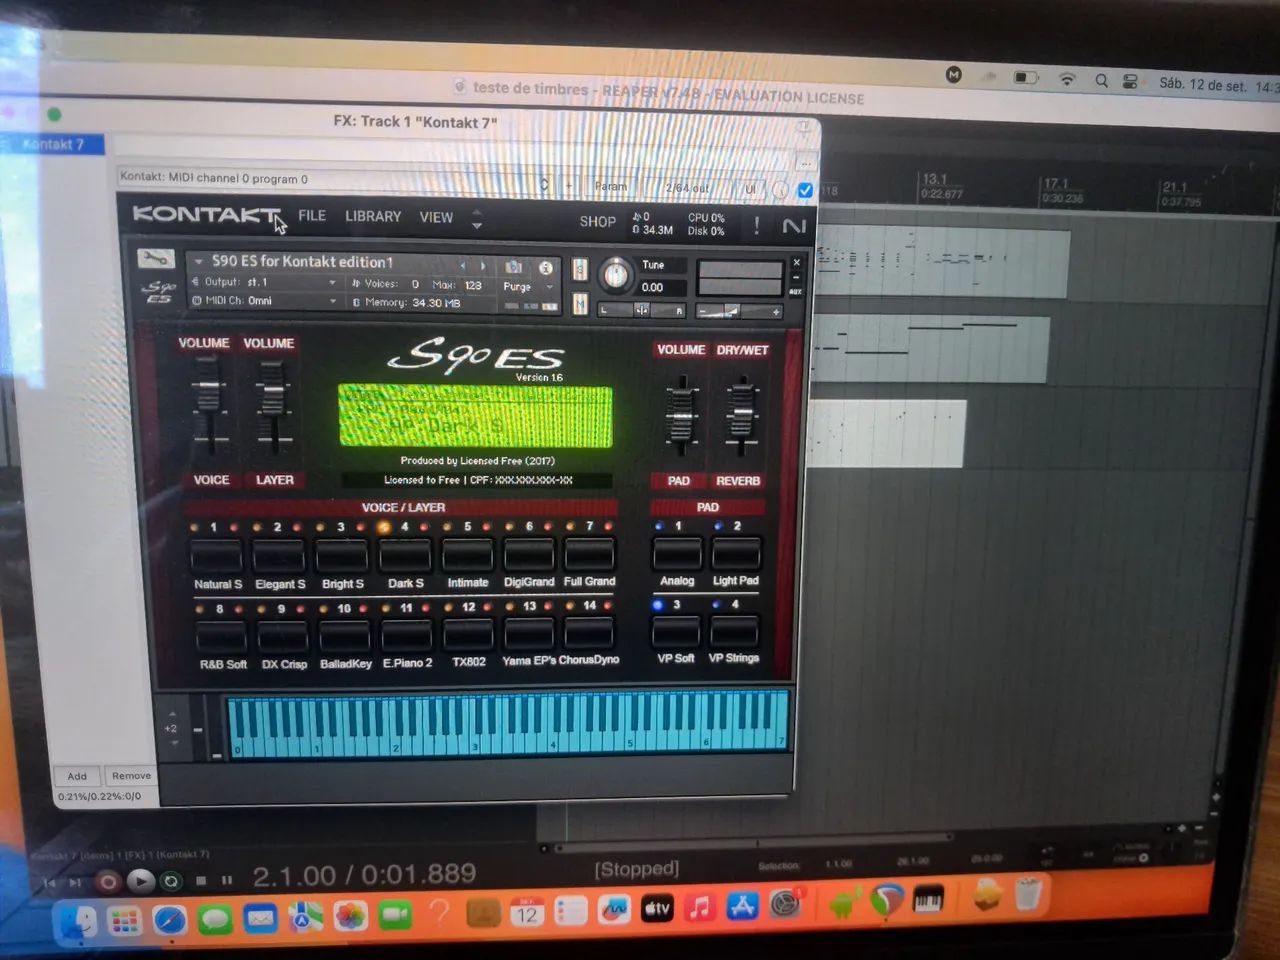This screenshot has width=1280, height=960.
Task: Toggle the Analog pad button
Action: click(x=677, y=552)
